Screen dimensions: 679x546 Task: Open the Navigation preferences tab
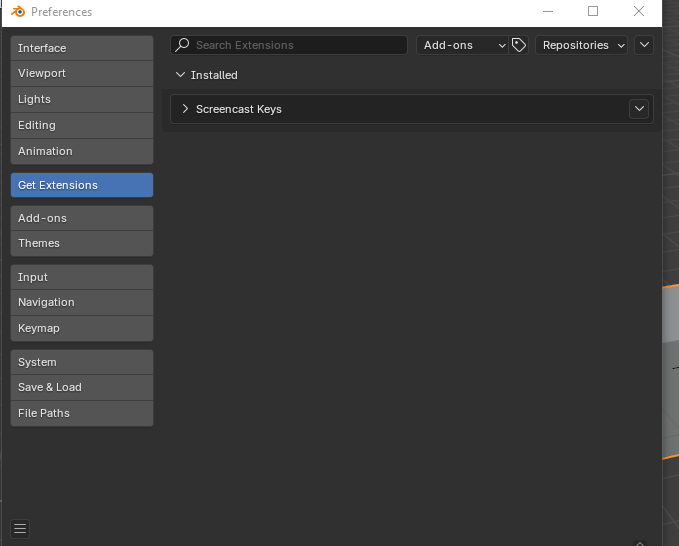click(82, 303)
